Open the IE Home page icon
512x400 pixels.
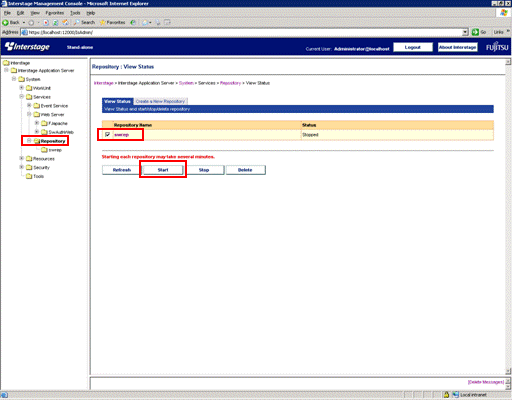[65, 23]
